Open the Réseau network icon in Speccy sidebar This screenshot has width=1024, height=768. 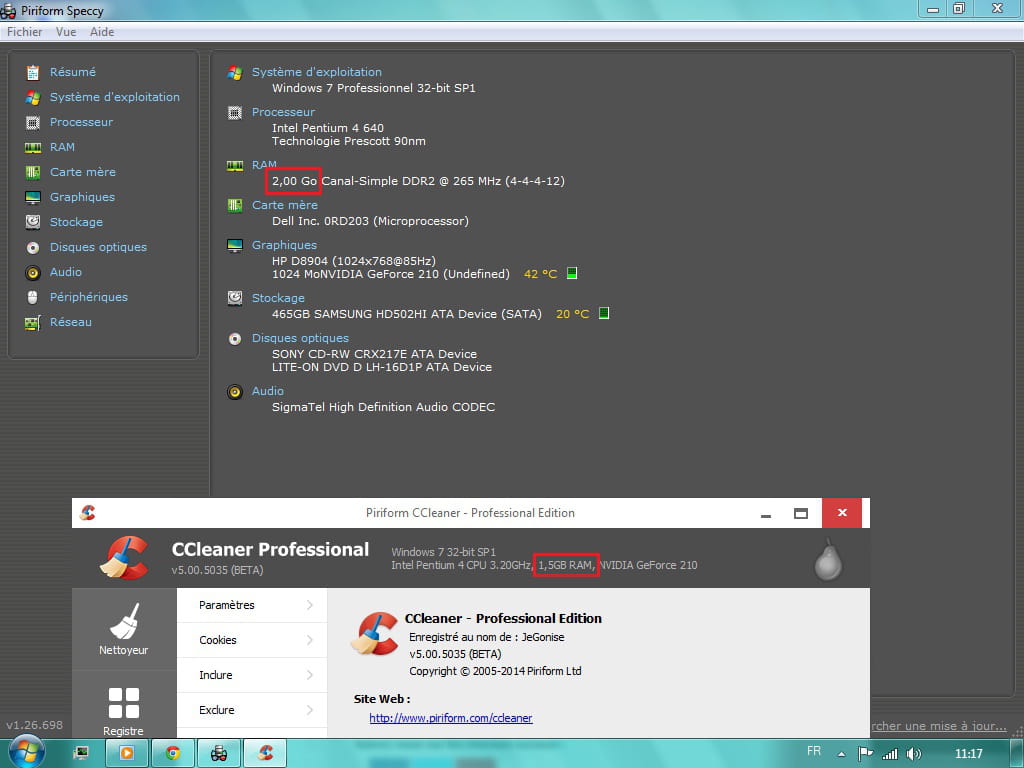33,323
